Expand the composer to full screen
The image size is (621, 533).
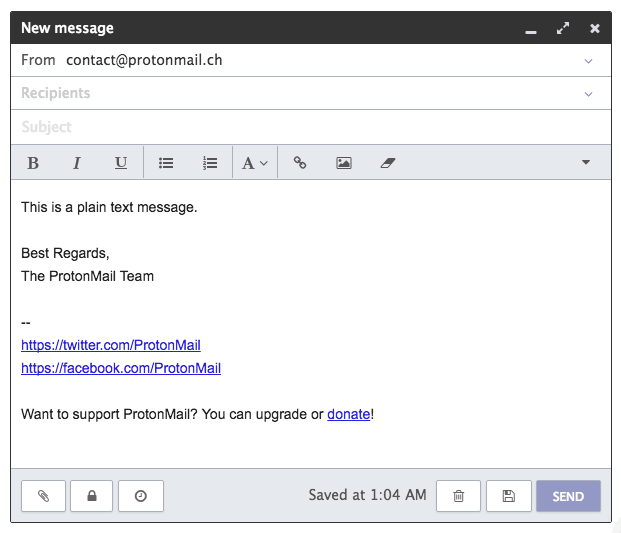[563, 28]
